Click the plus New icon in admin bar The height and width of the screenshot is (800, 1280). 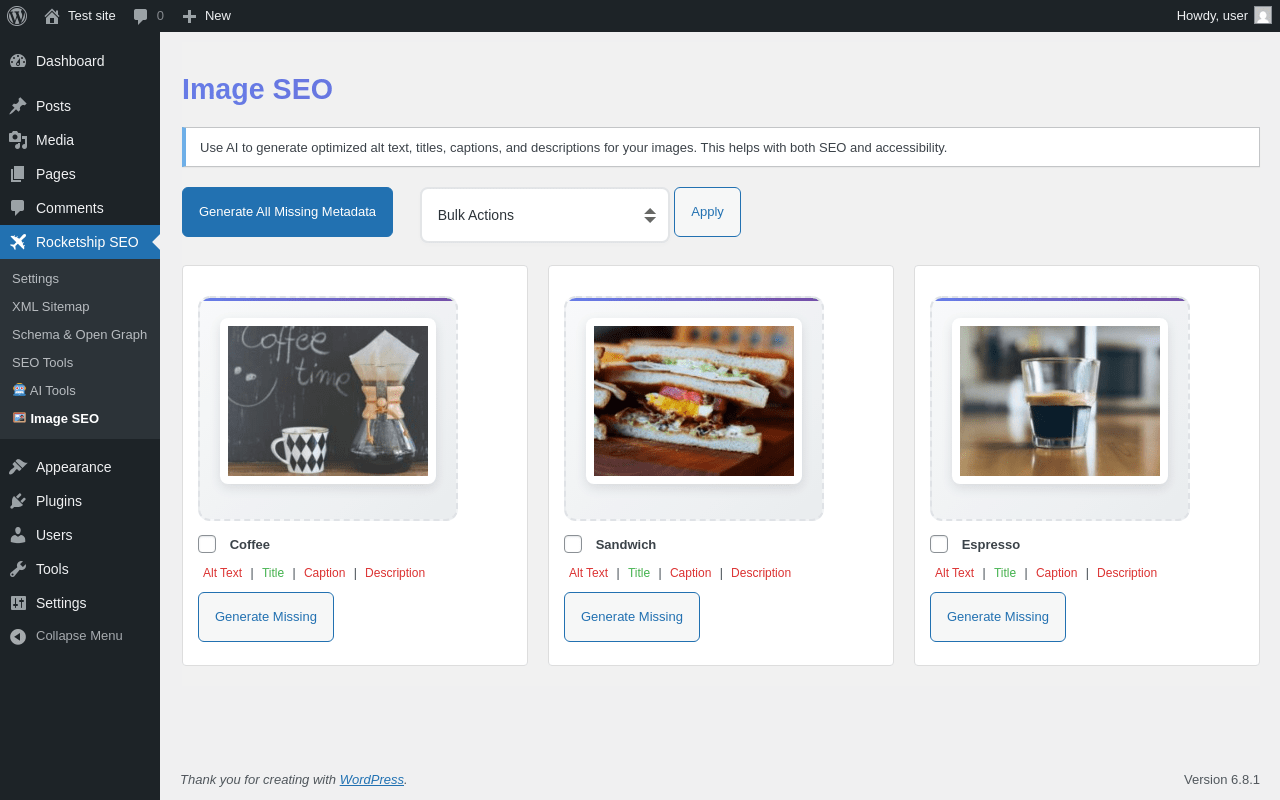tap(189, 16)
